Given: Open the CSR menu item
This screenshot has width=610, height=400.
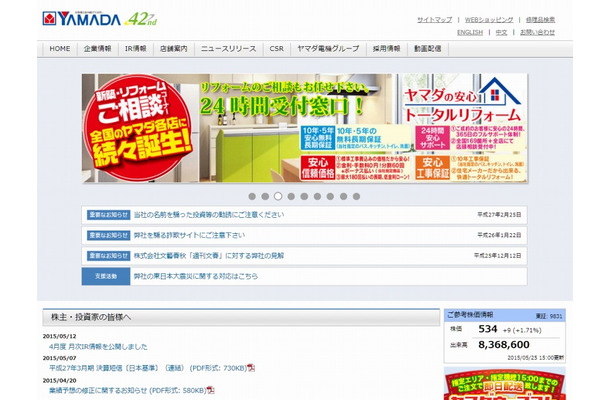Looking at the screenshot, I should coord(277,49).
